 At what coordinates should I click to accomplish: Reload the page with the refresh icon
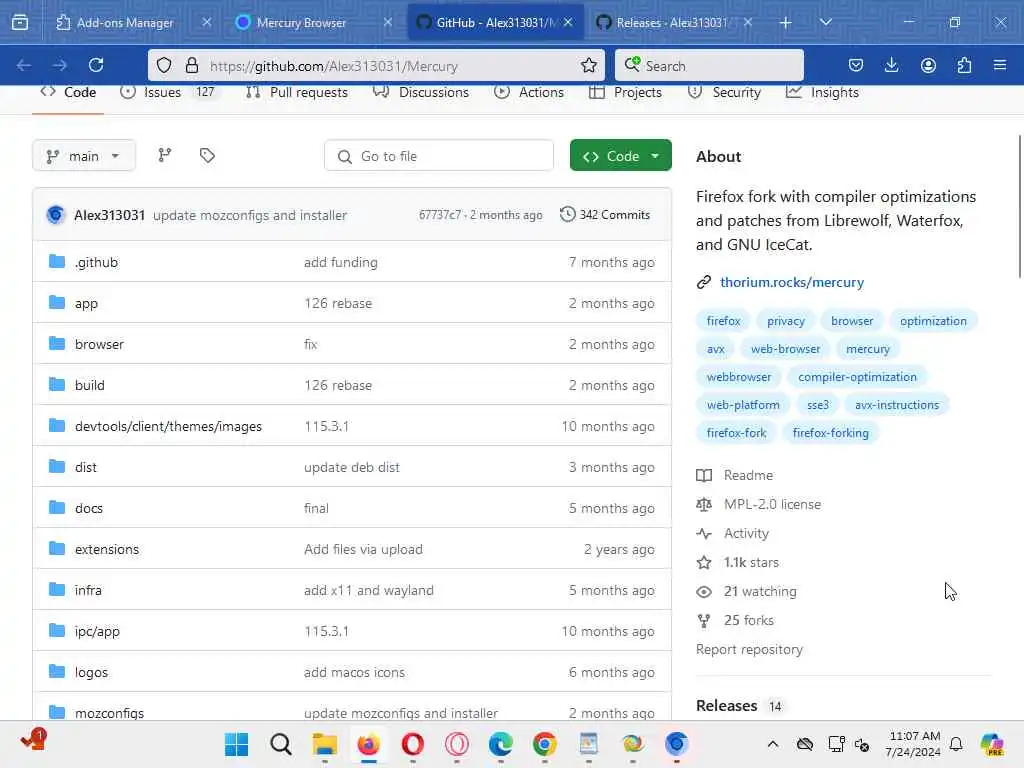click(x=96, y=65)
